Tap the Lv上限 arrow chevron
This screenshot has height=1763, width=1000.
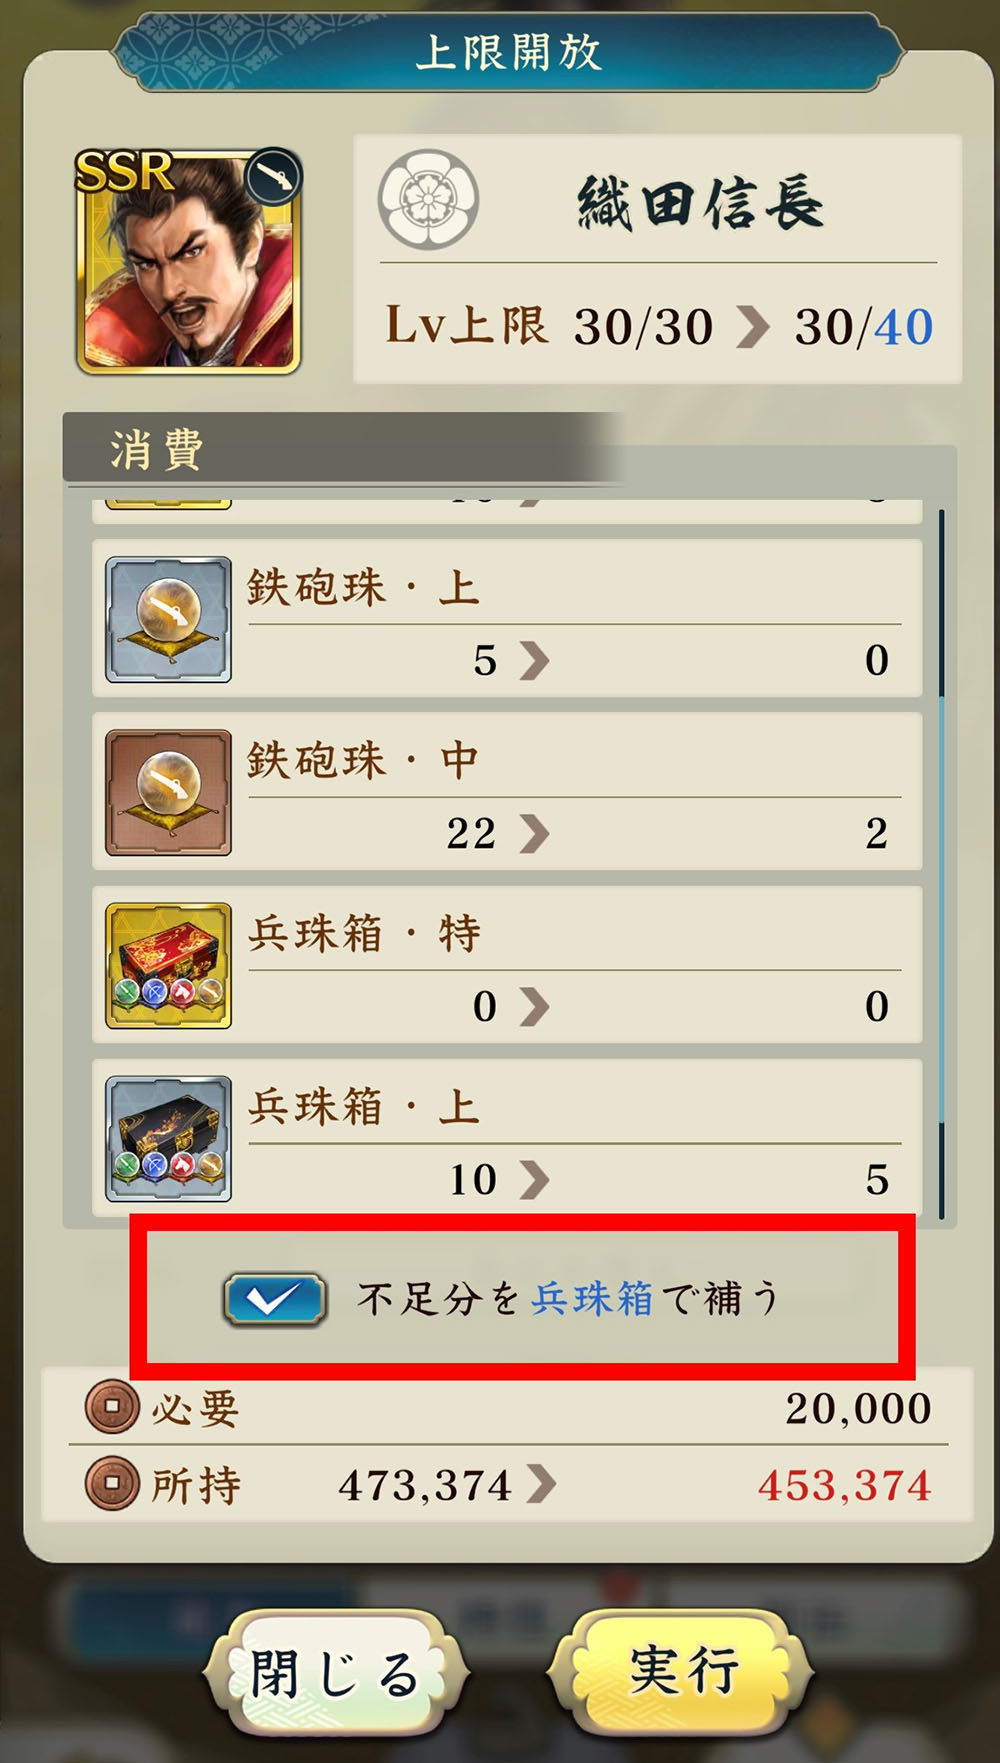(x=753, y=327)
